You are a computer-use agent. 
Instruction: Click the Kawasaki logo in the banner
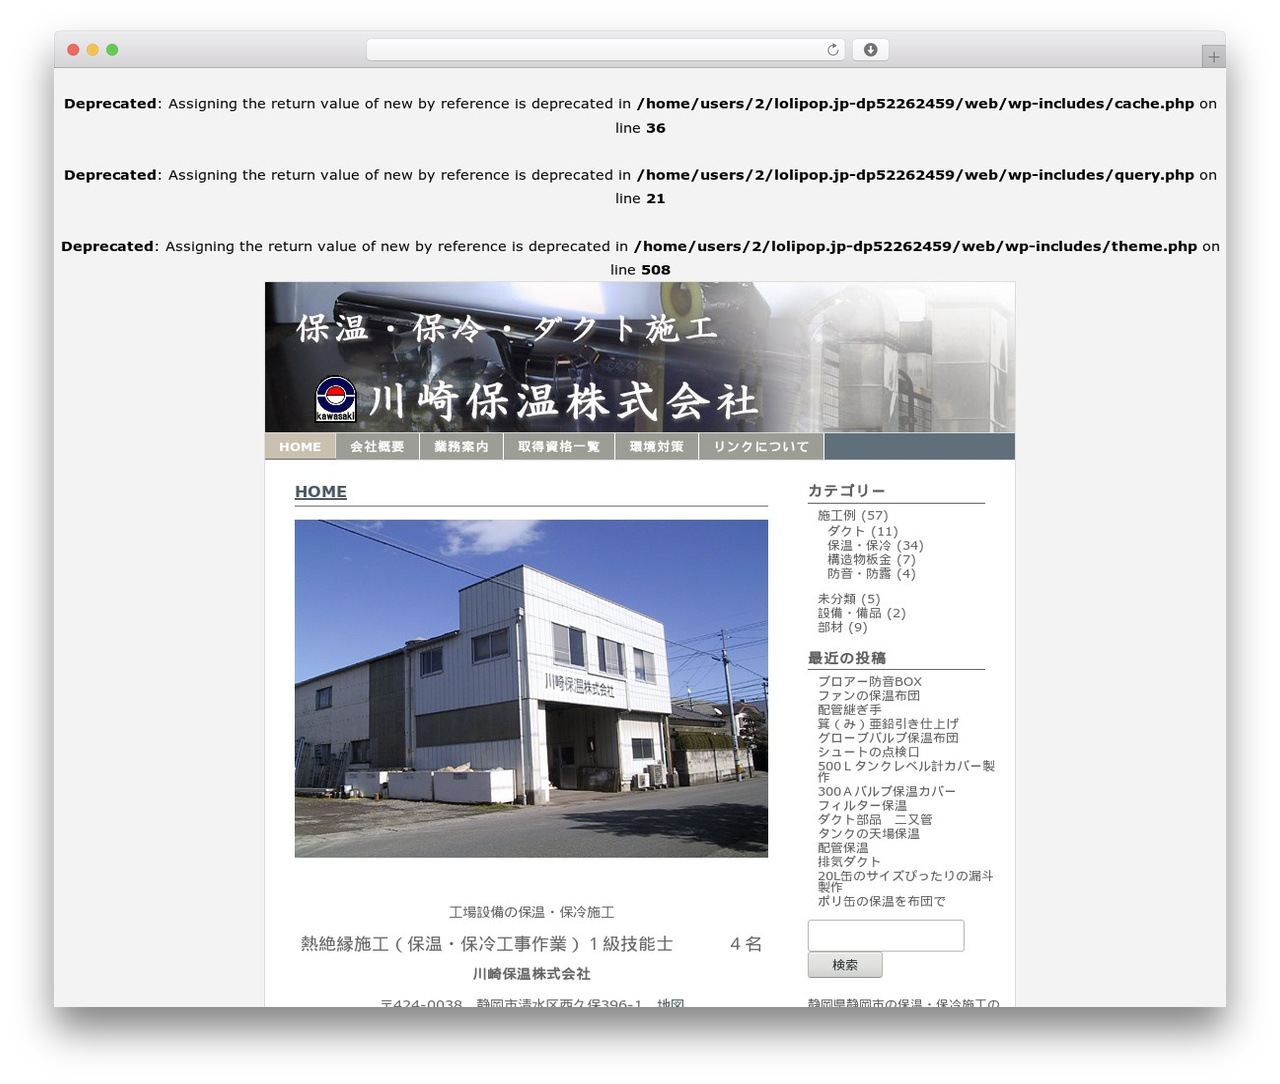pos(336,399)
